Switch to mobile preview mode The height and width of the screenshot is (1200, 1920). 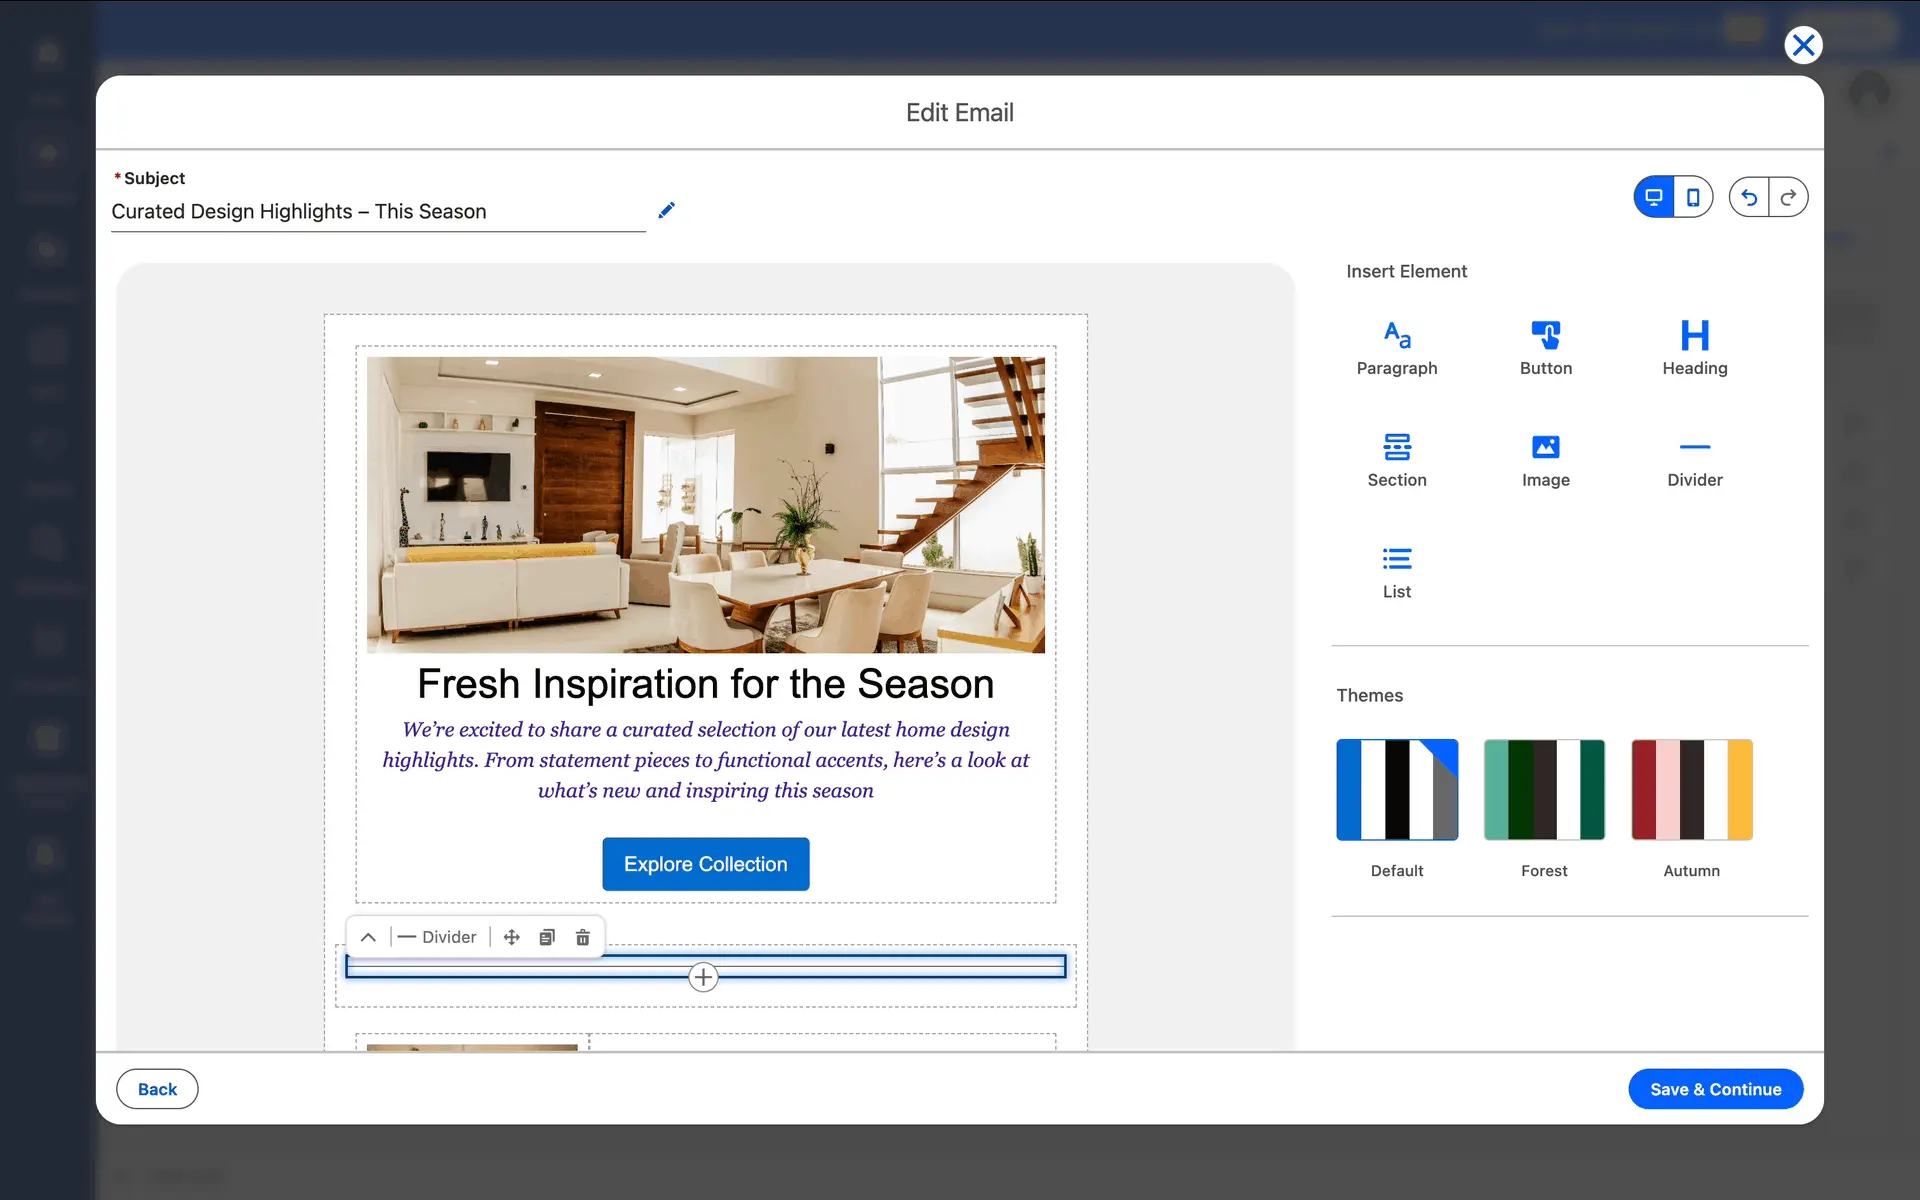tap(1693, 197)
